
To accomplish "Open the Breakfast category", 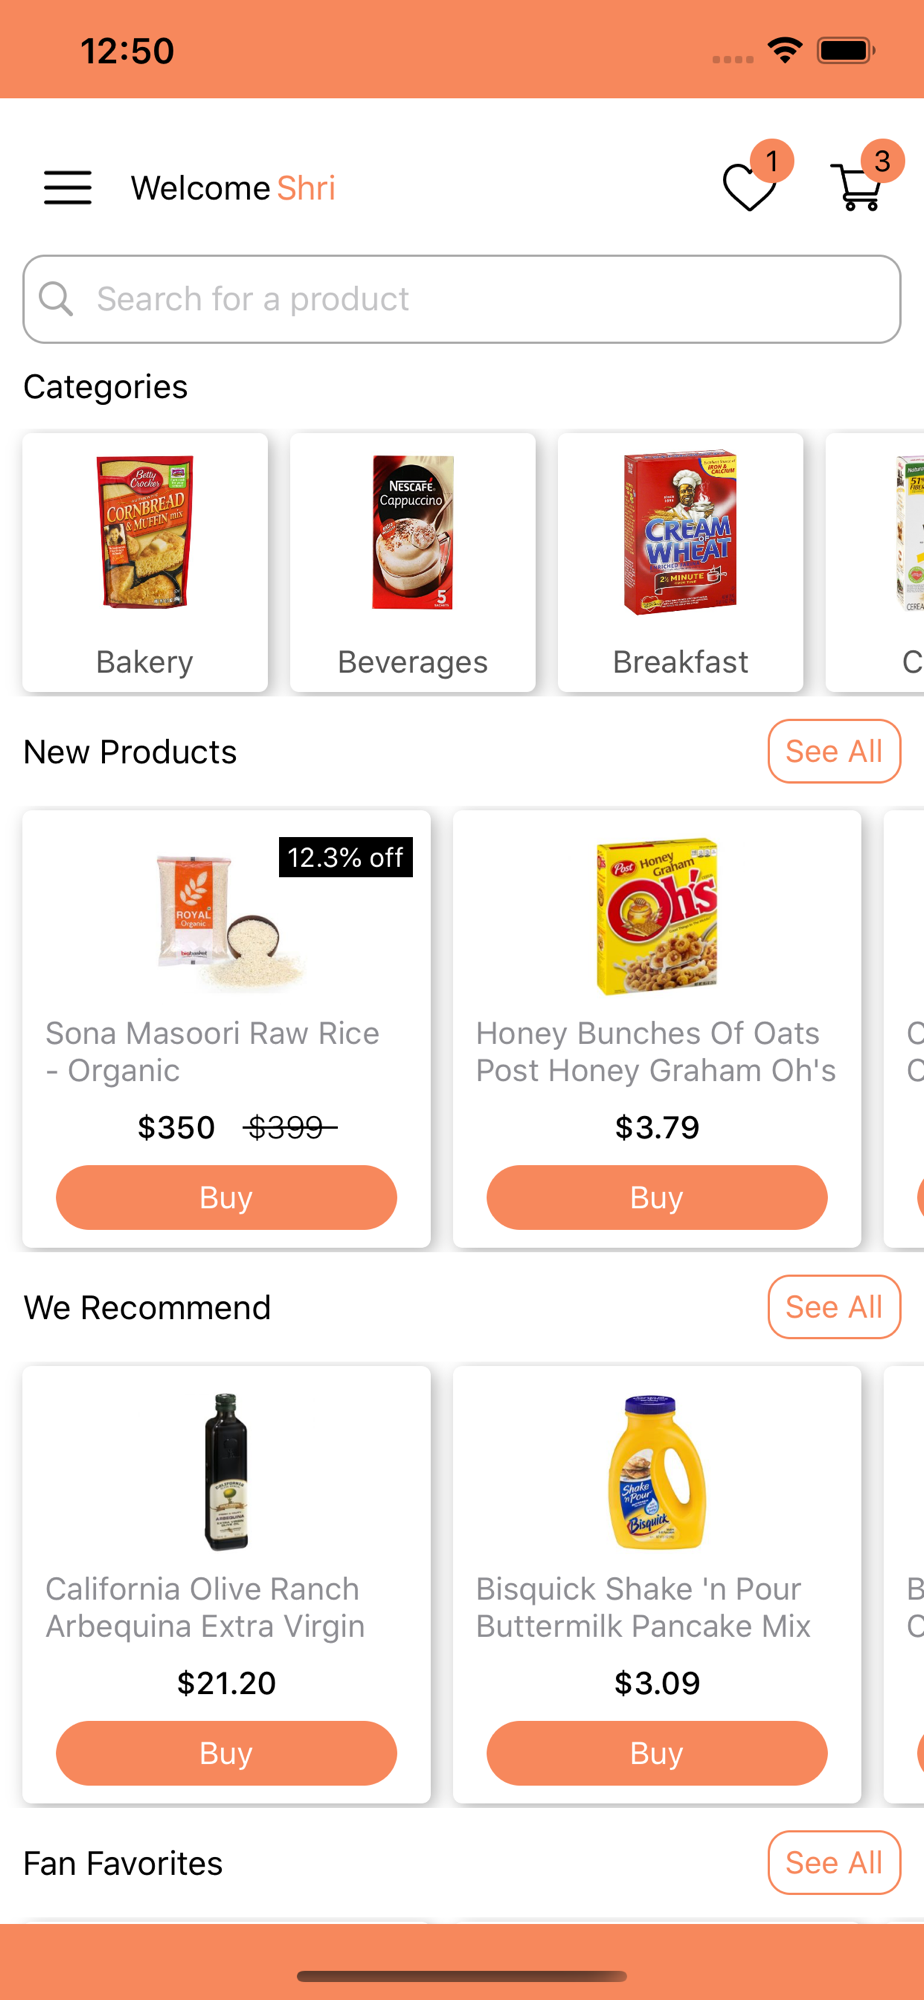I will (681, 563).
